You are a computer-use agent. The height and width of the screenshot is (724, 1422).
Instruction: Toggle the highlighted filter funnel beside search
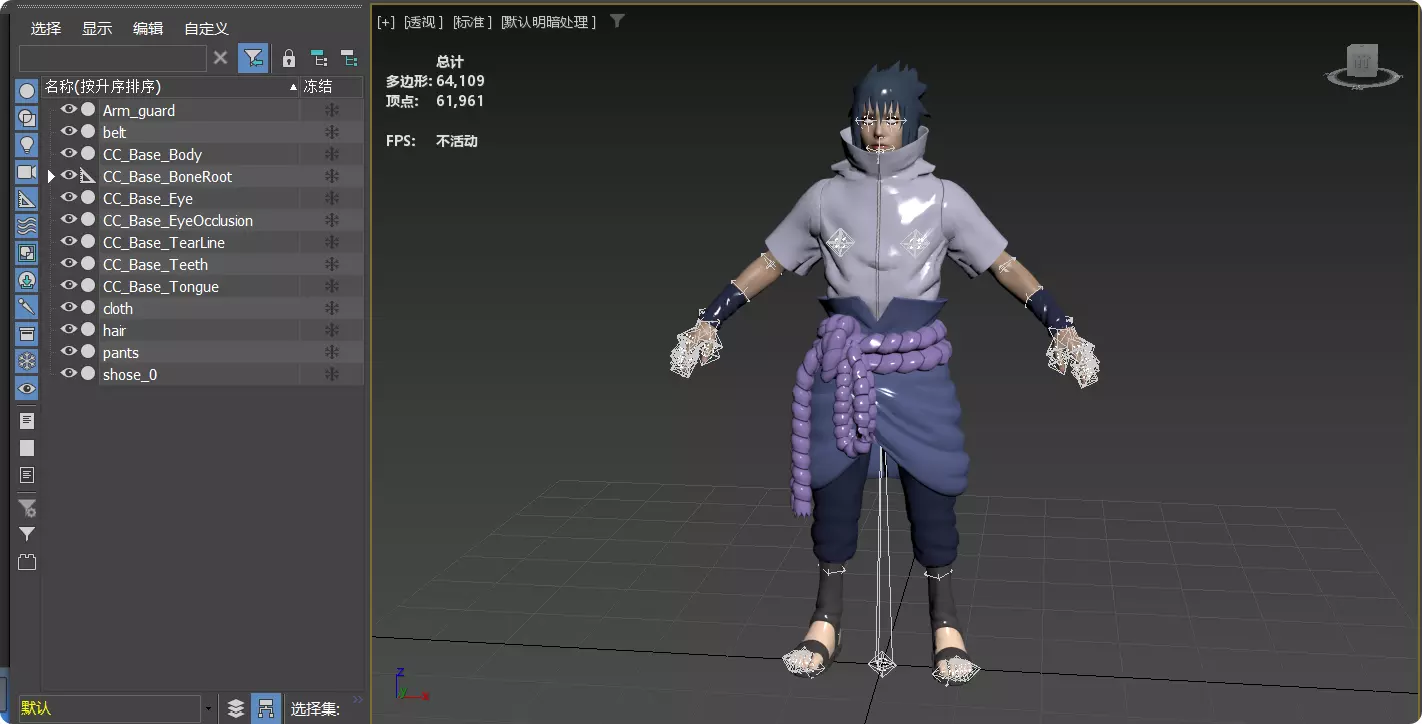click(253, 58)
